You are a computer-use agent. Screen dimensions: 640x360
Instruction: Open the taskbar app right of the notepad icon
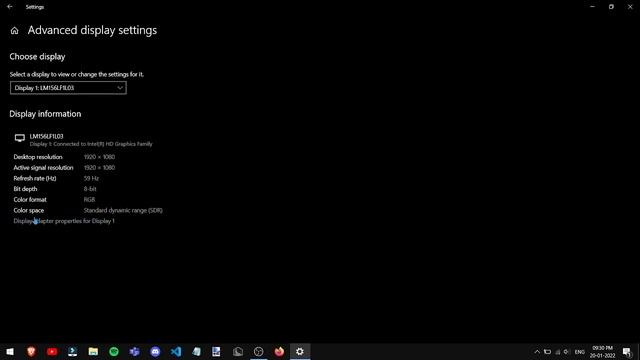click(216, 351)
